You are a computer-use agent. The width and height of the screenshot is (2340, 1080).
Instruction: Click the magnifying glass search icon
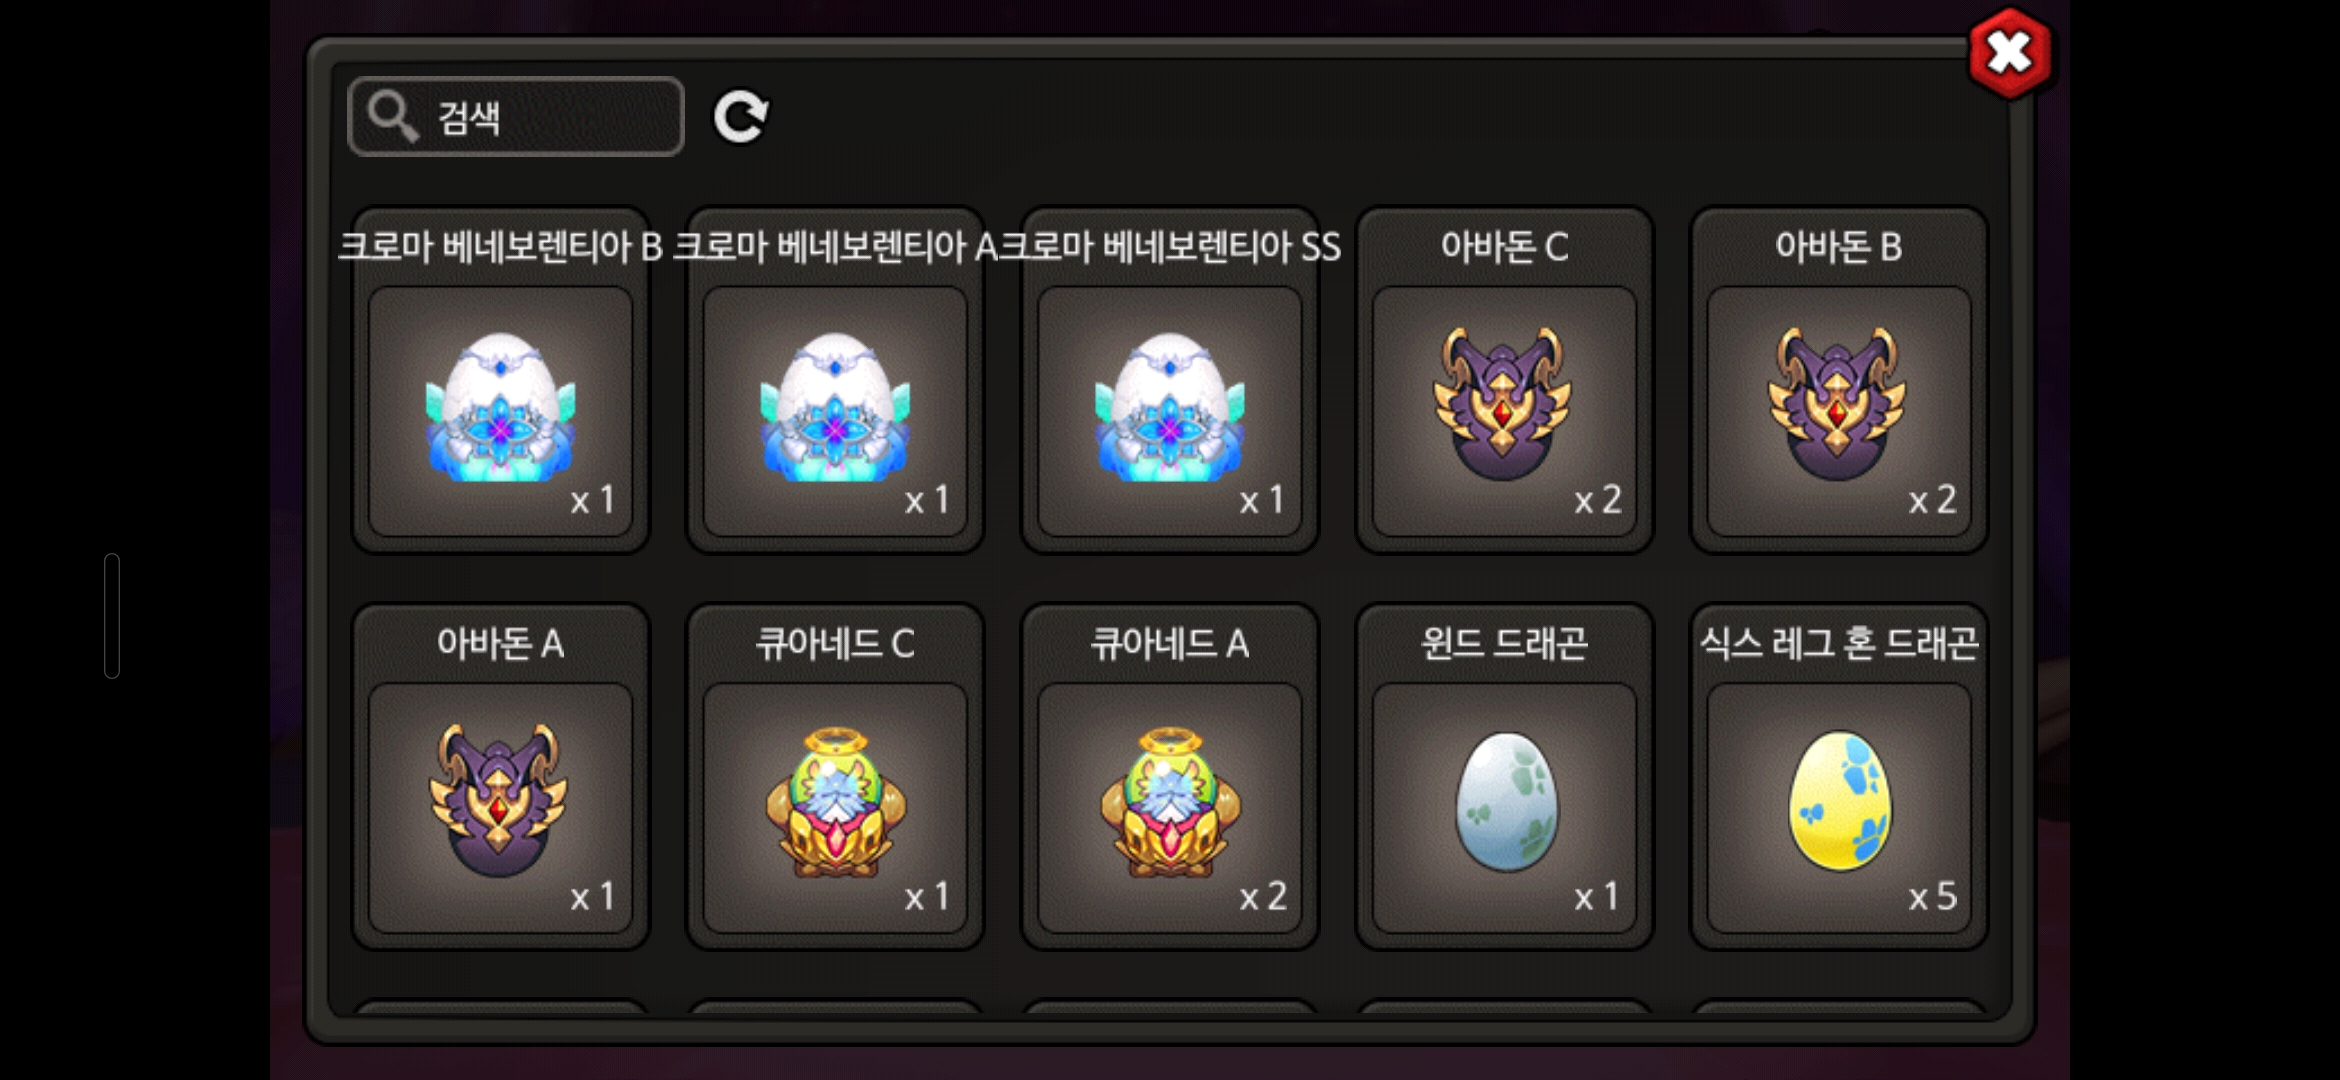coord(391,116)
